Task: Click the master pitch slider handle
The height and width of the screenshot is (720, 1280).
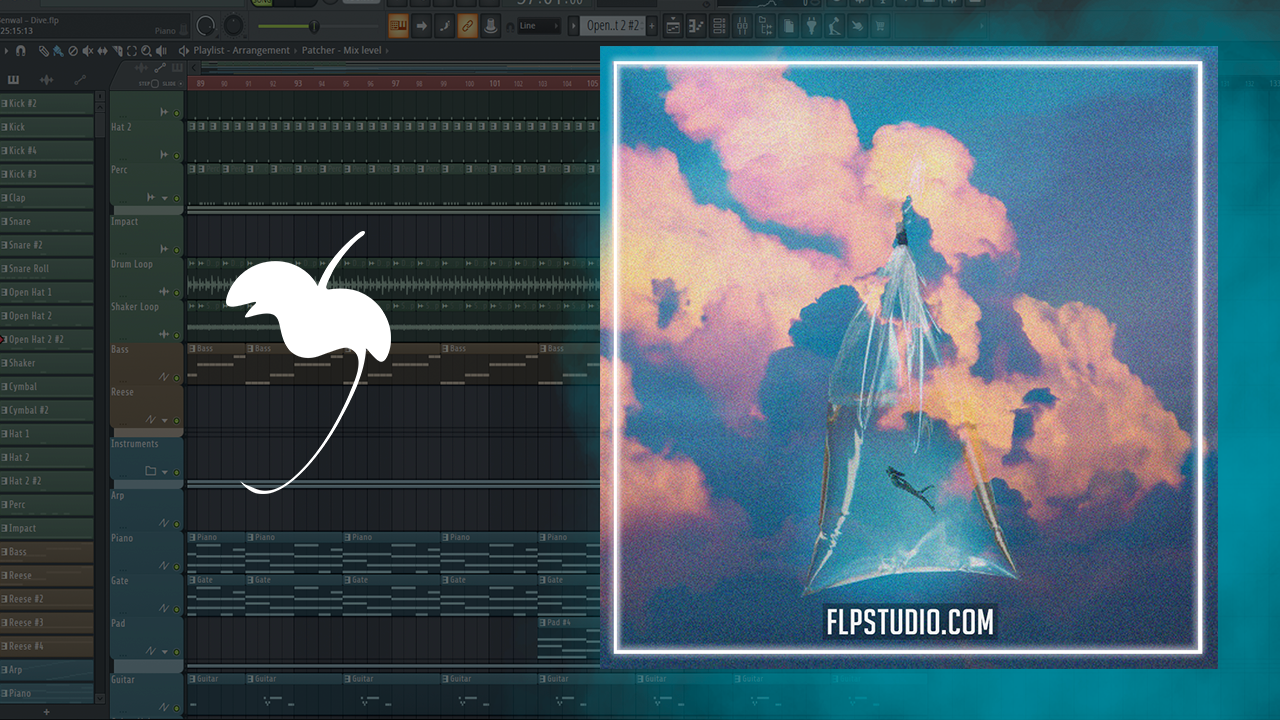Action: (x=313, y=26)
